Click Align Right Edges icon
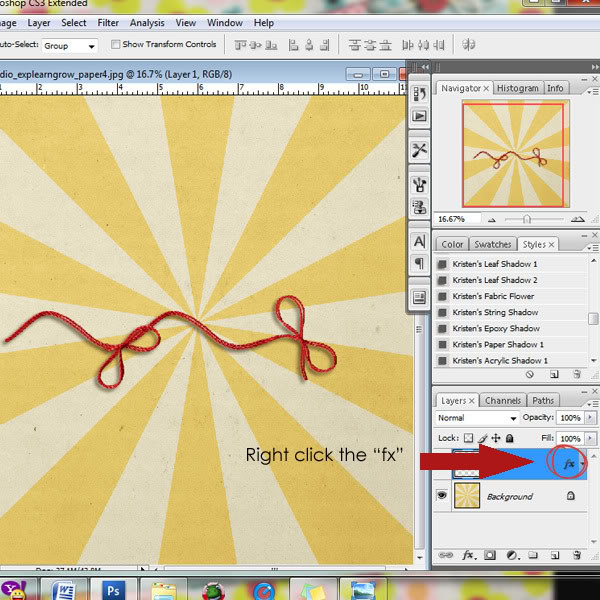600x600 pixels. [x=324, y=45]
